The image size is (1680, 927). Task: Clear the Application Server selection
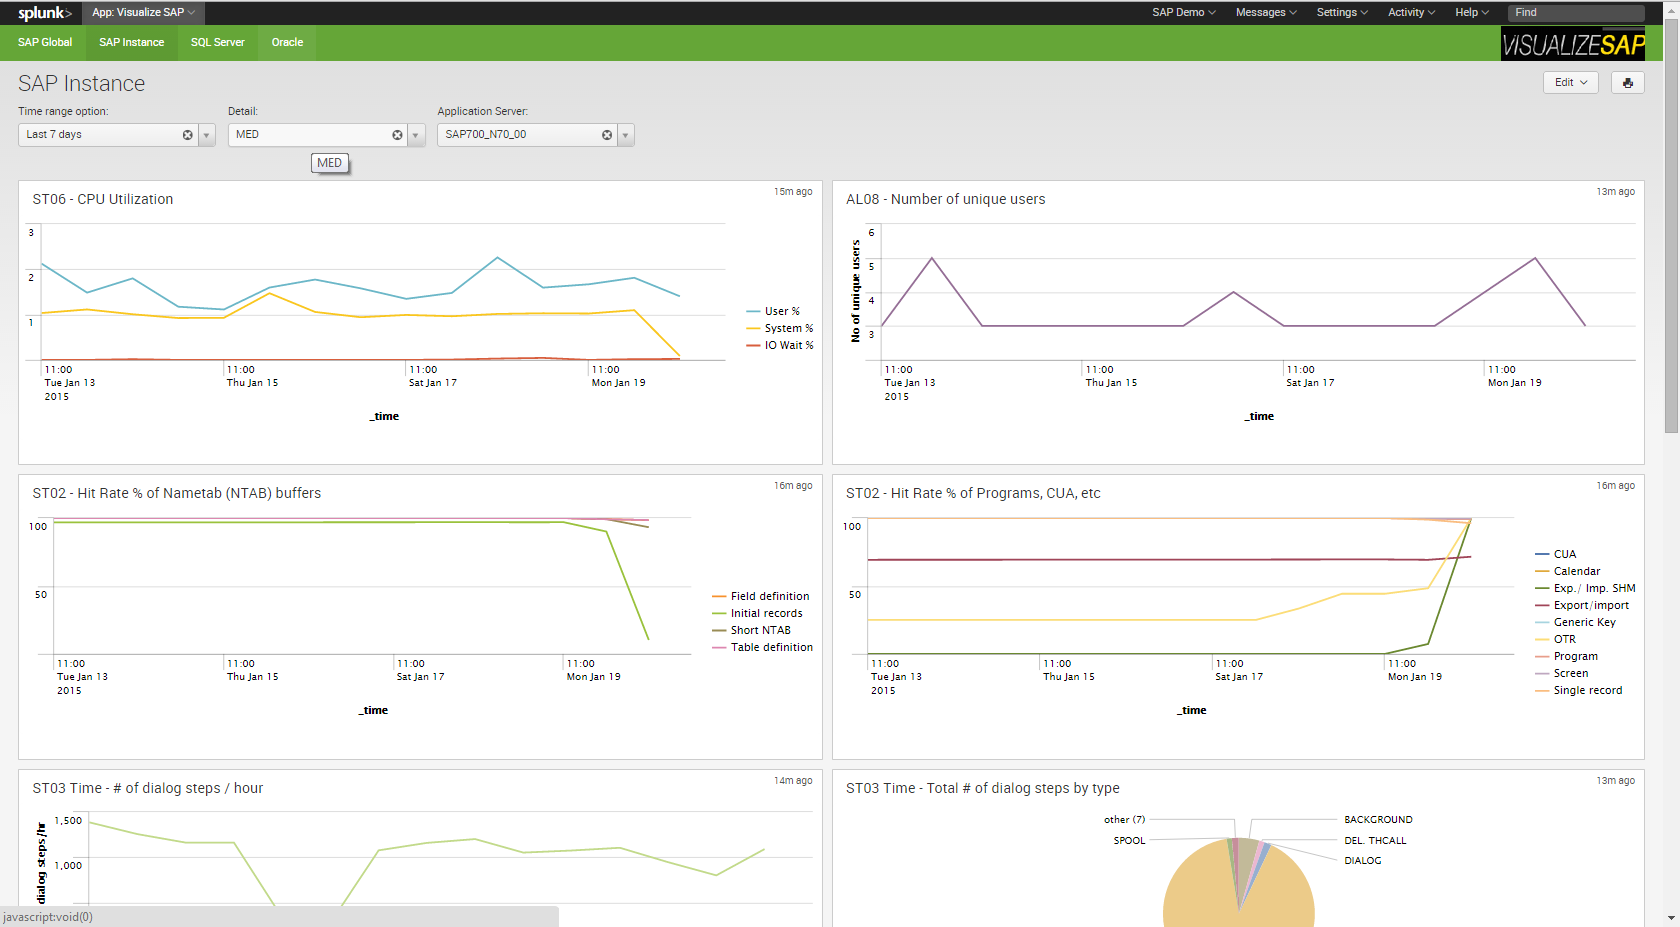pos(607,135)
